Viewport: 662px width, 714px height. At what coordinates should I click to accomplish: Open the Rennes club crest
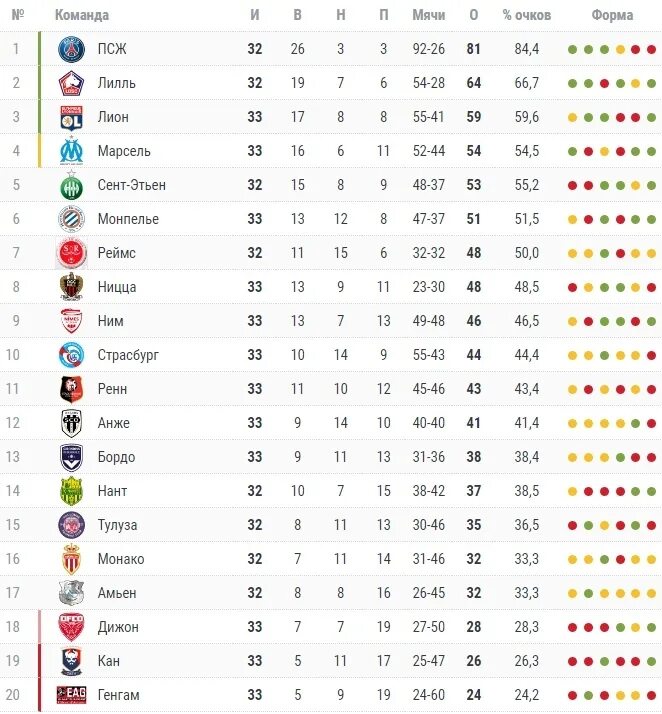[71, 389]
